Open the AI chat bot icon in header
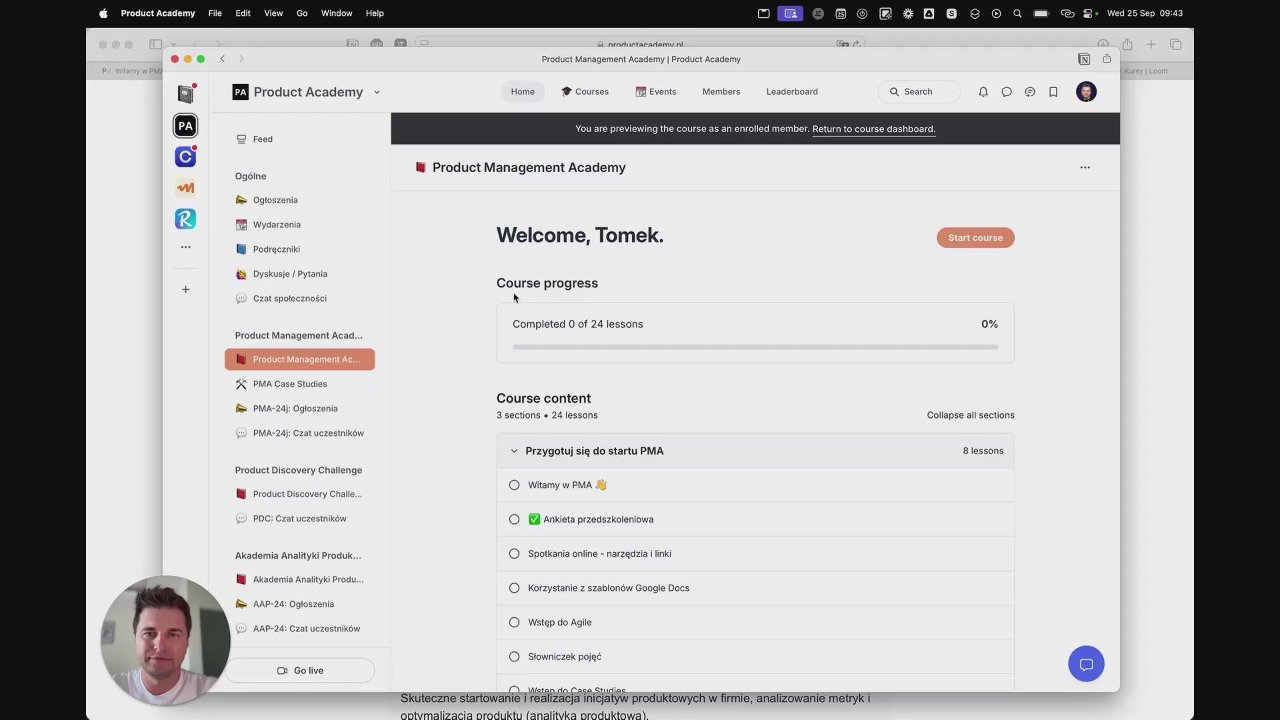This screenshot has width=1280, height=720. (1030, 92)
